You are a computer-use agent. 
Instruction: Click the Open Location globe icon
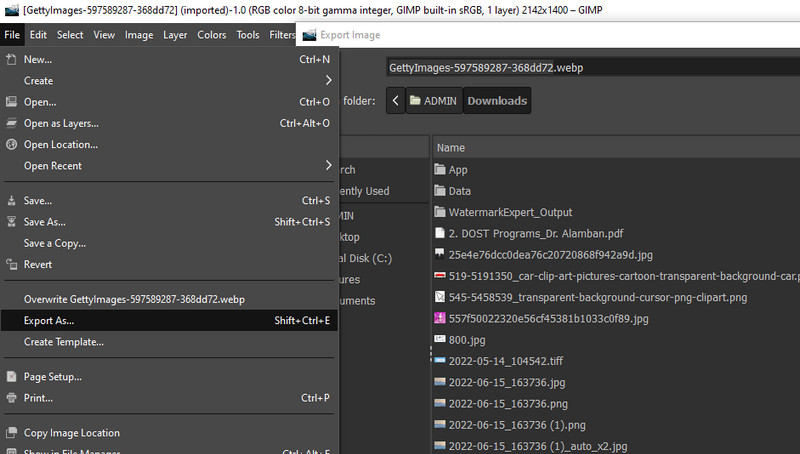12,144
